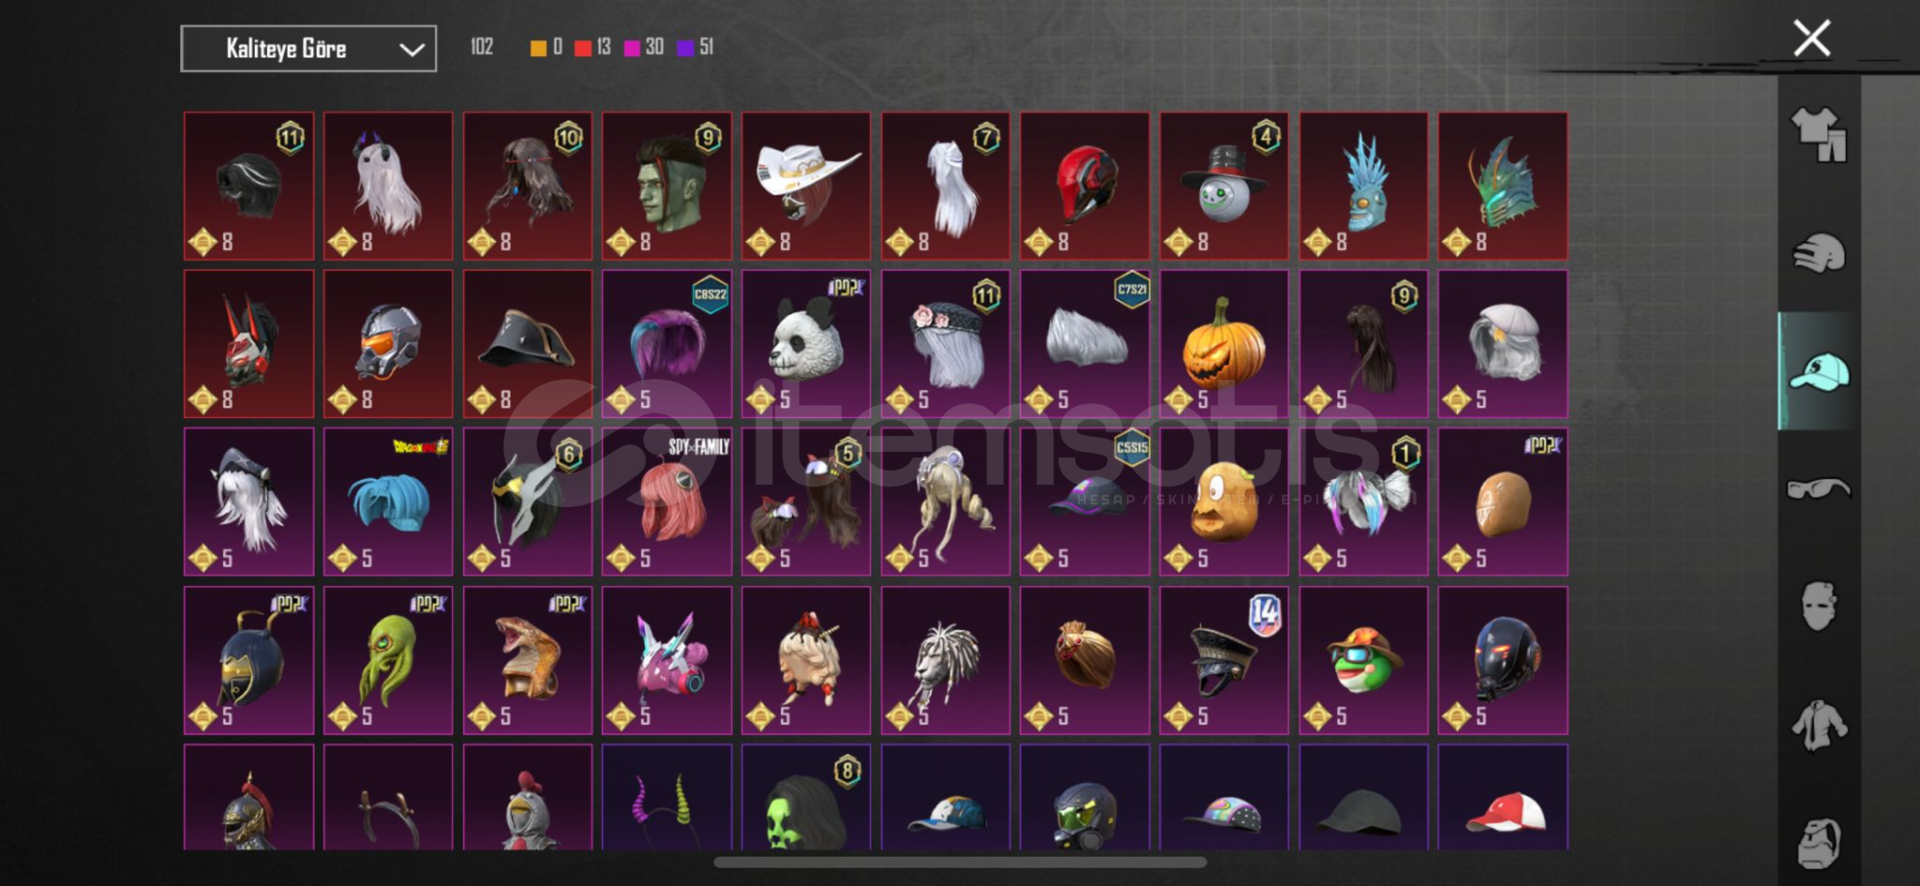Click the horizontal scrollbar at bottom
The height and width of the screenshot is (886, 1920).
click(x=960, y=862)
